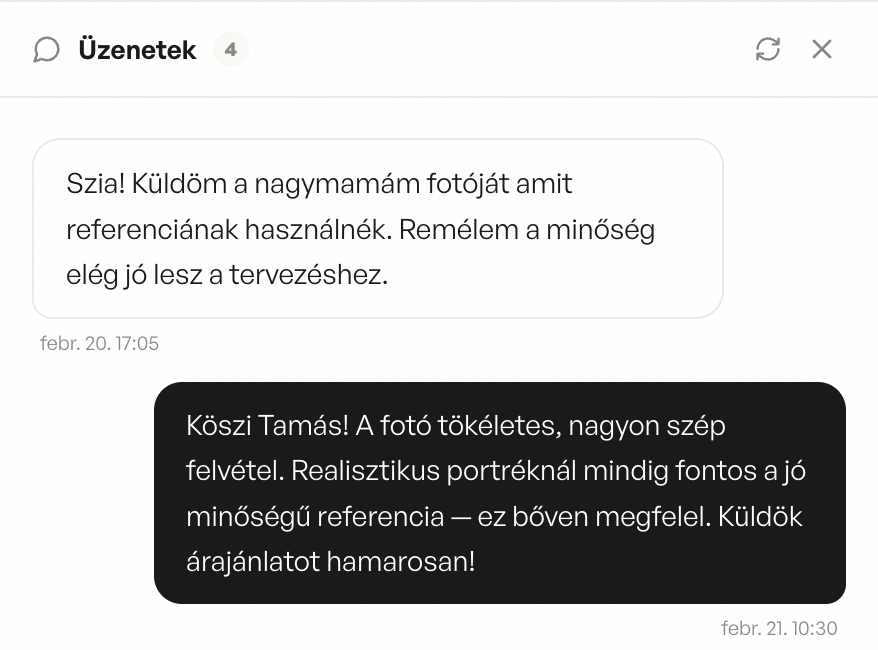Tap the refresh icon to update the thread

pyautogui.click(x=768, y=48)
